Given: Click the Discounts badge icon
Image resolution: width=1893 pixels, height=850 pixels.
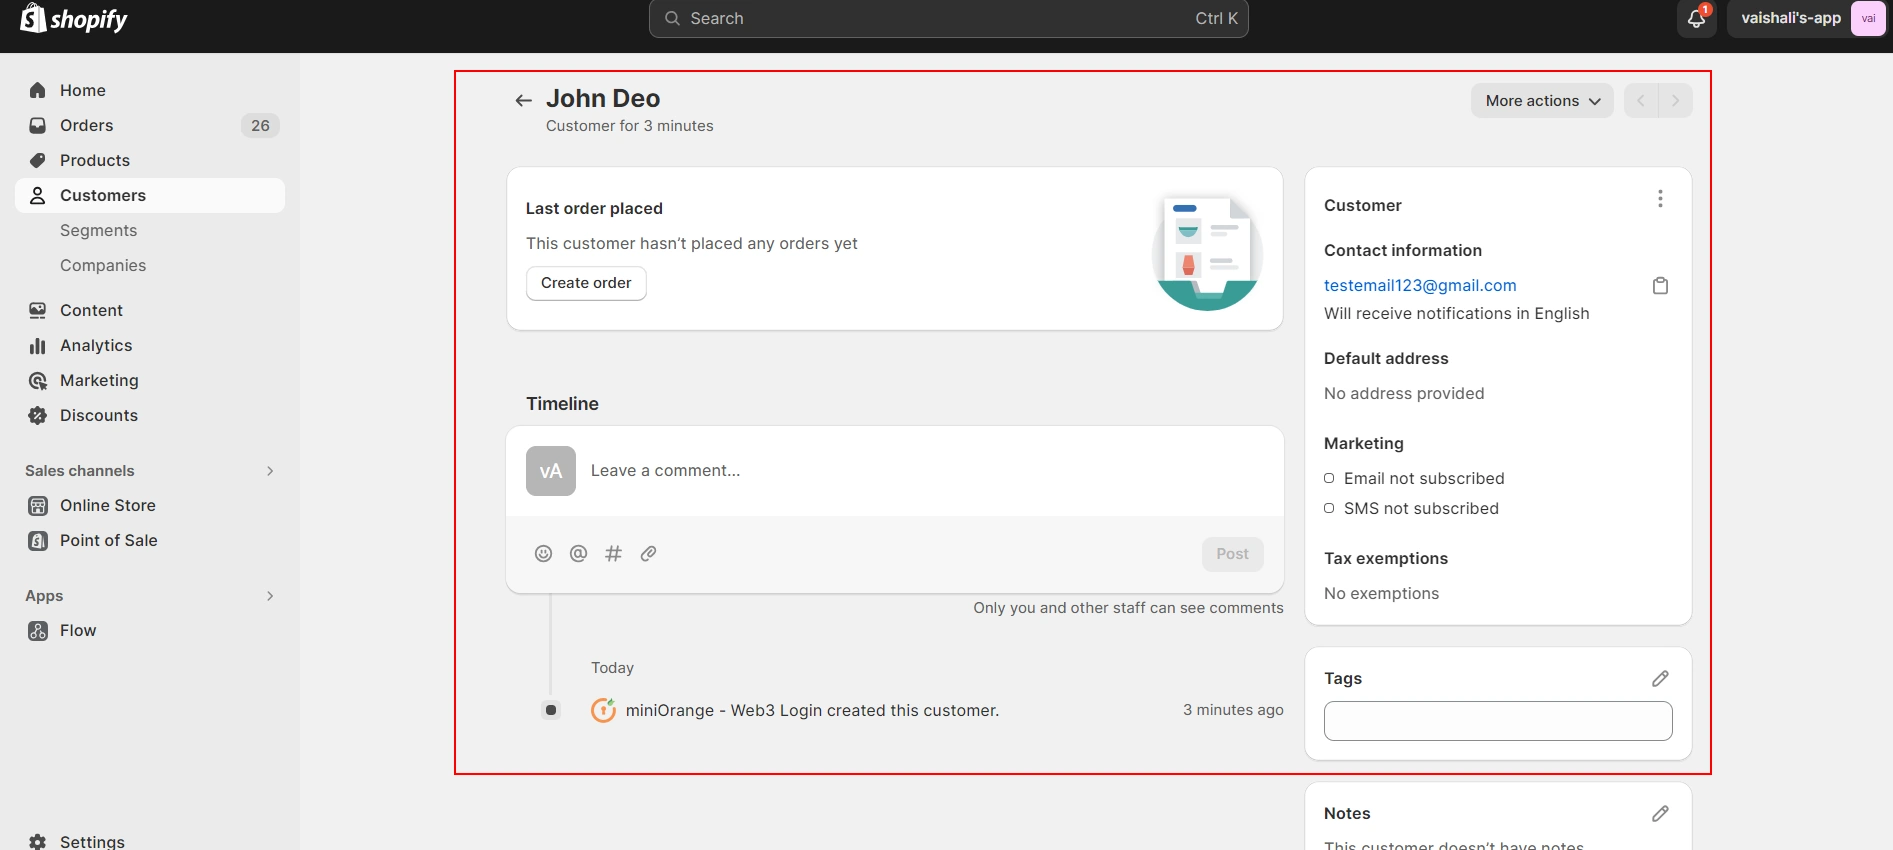Looking at the screenshot, I should (x=38, y=415).
